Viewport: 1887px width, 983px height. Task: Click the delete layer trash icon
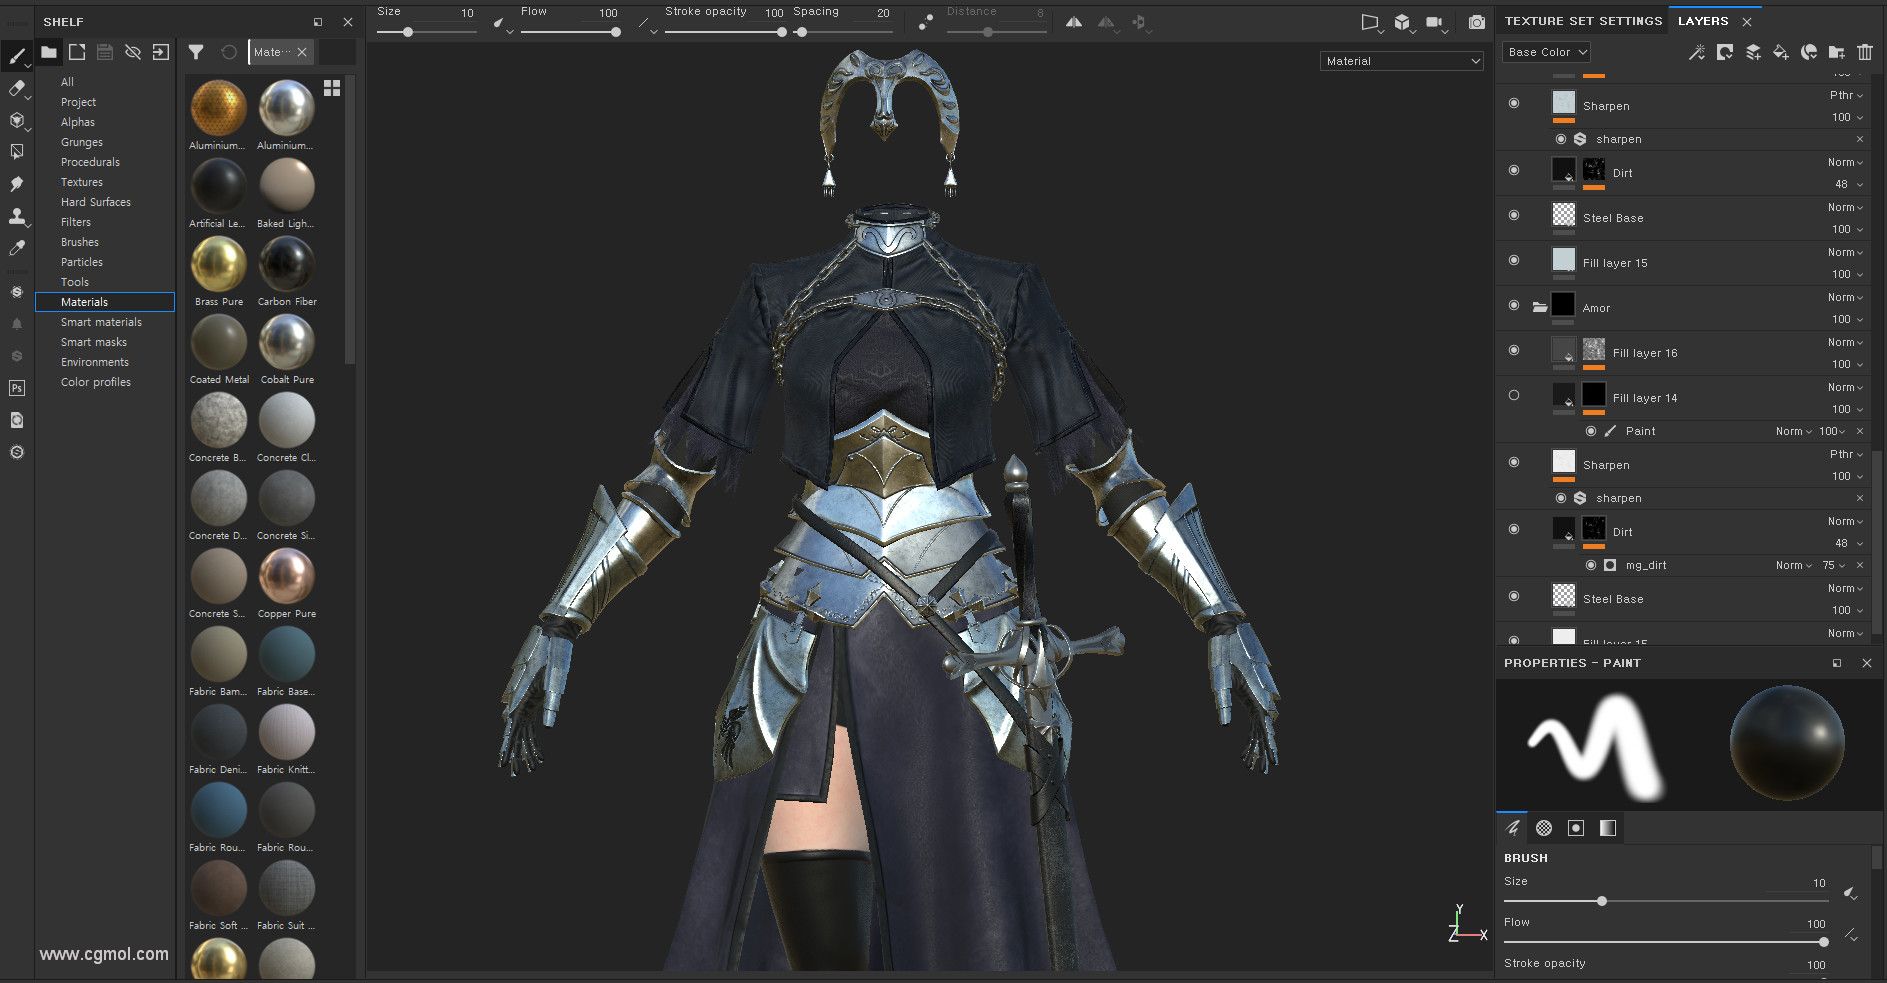[1865, 52]
